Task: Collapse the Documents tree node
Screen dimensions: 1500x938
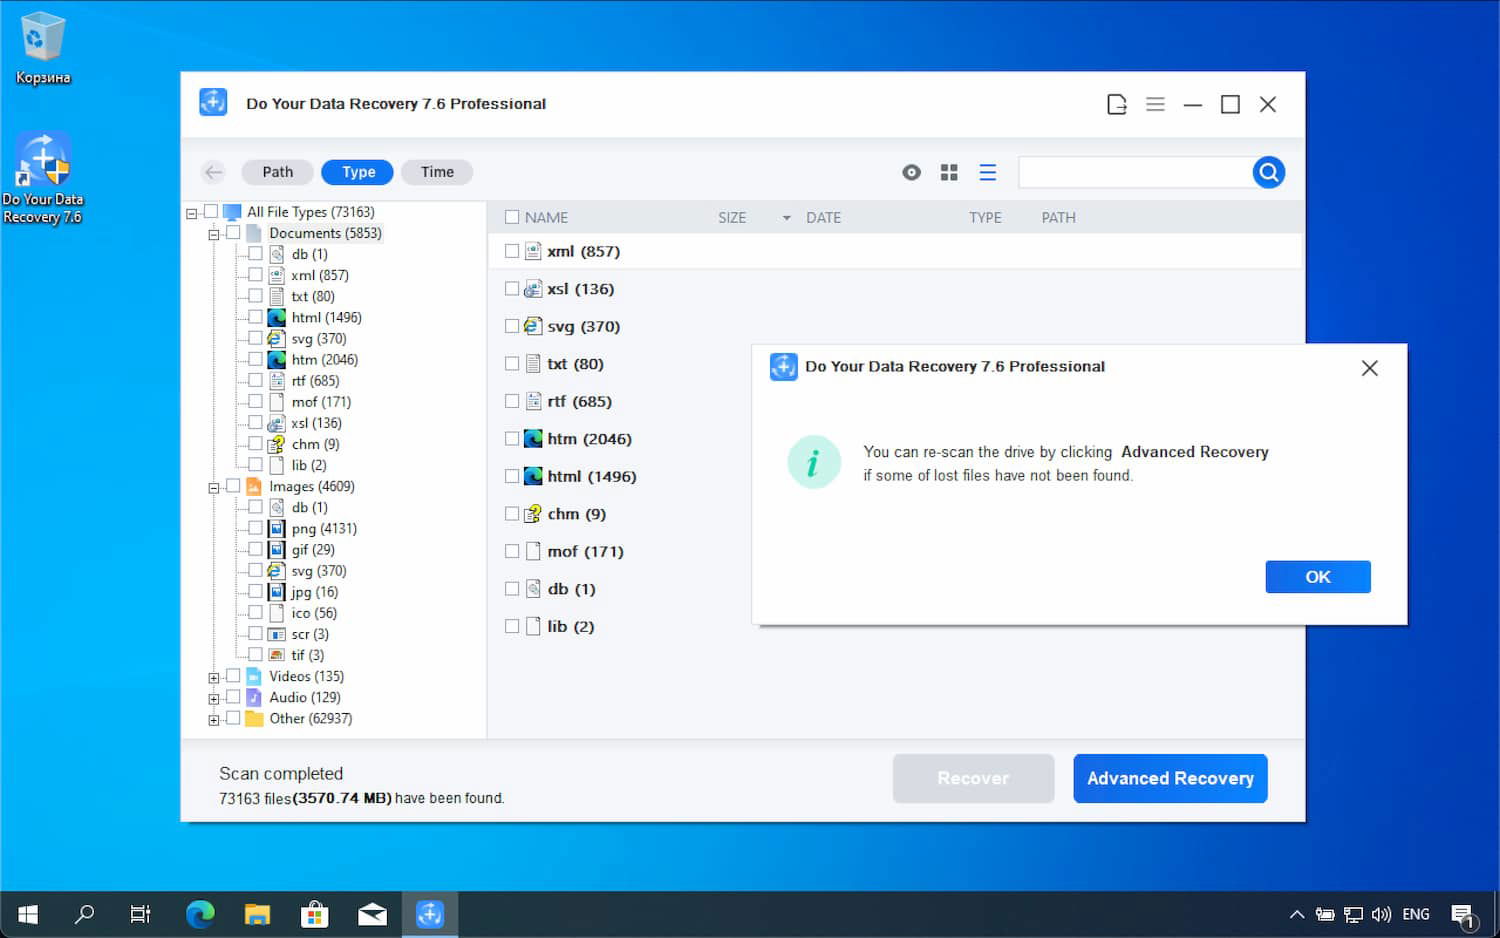Action: (213, 234)
